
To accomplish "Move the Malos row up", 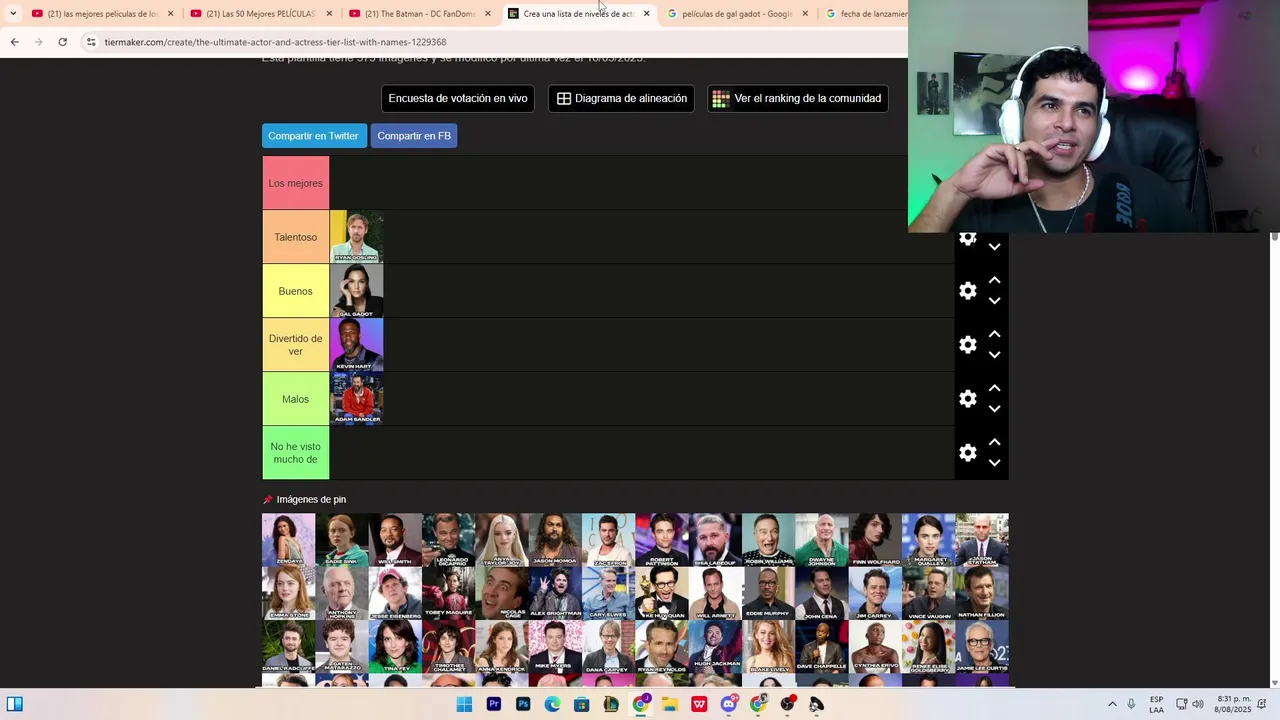I will [x=994, y=389].
